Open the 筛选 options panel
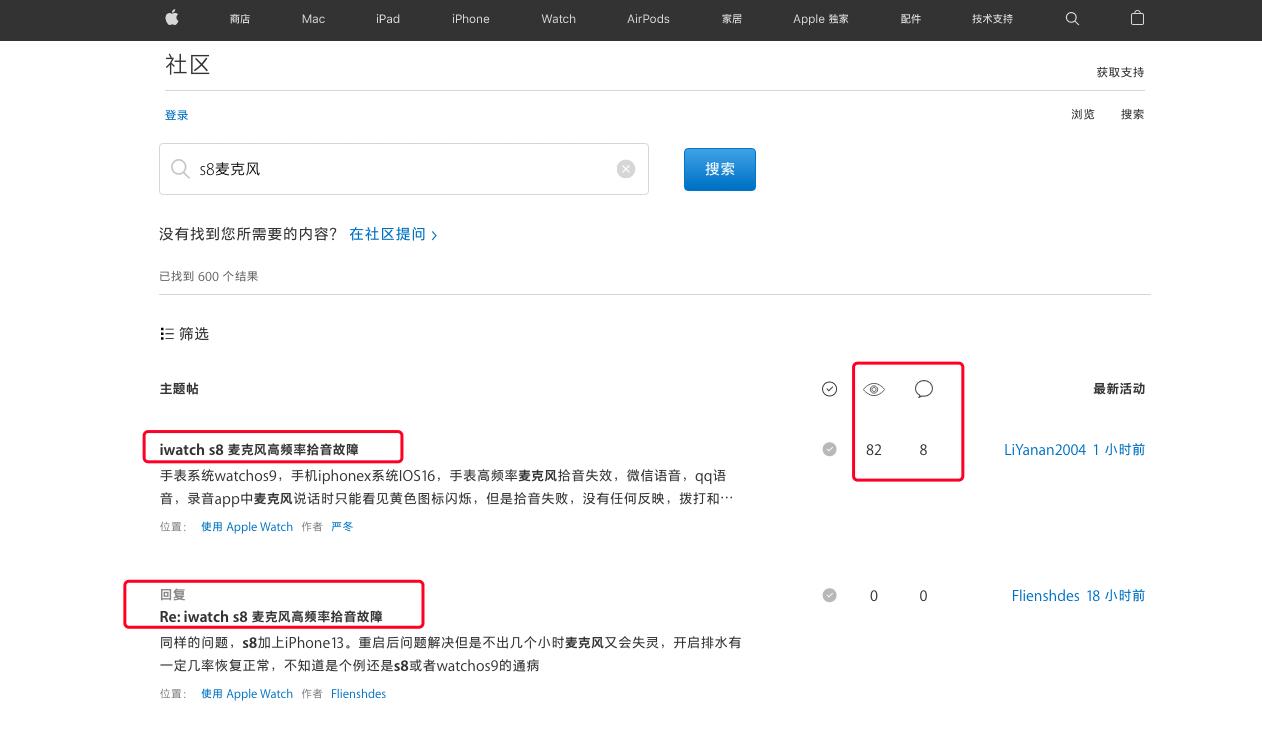This screenshot has width=1262, height=733. [x=185, y=334]
